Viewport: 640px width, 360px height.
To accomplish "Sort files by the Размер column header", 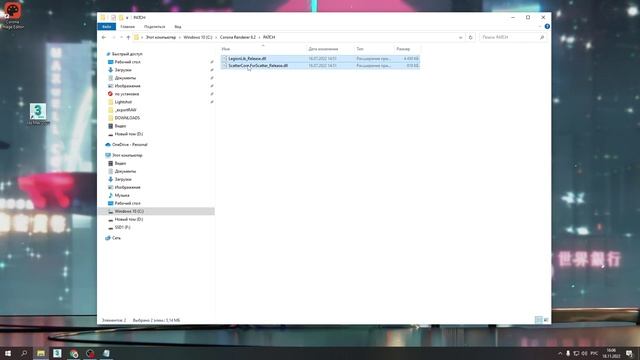I will 407,49.
